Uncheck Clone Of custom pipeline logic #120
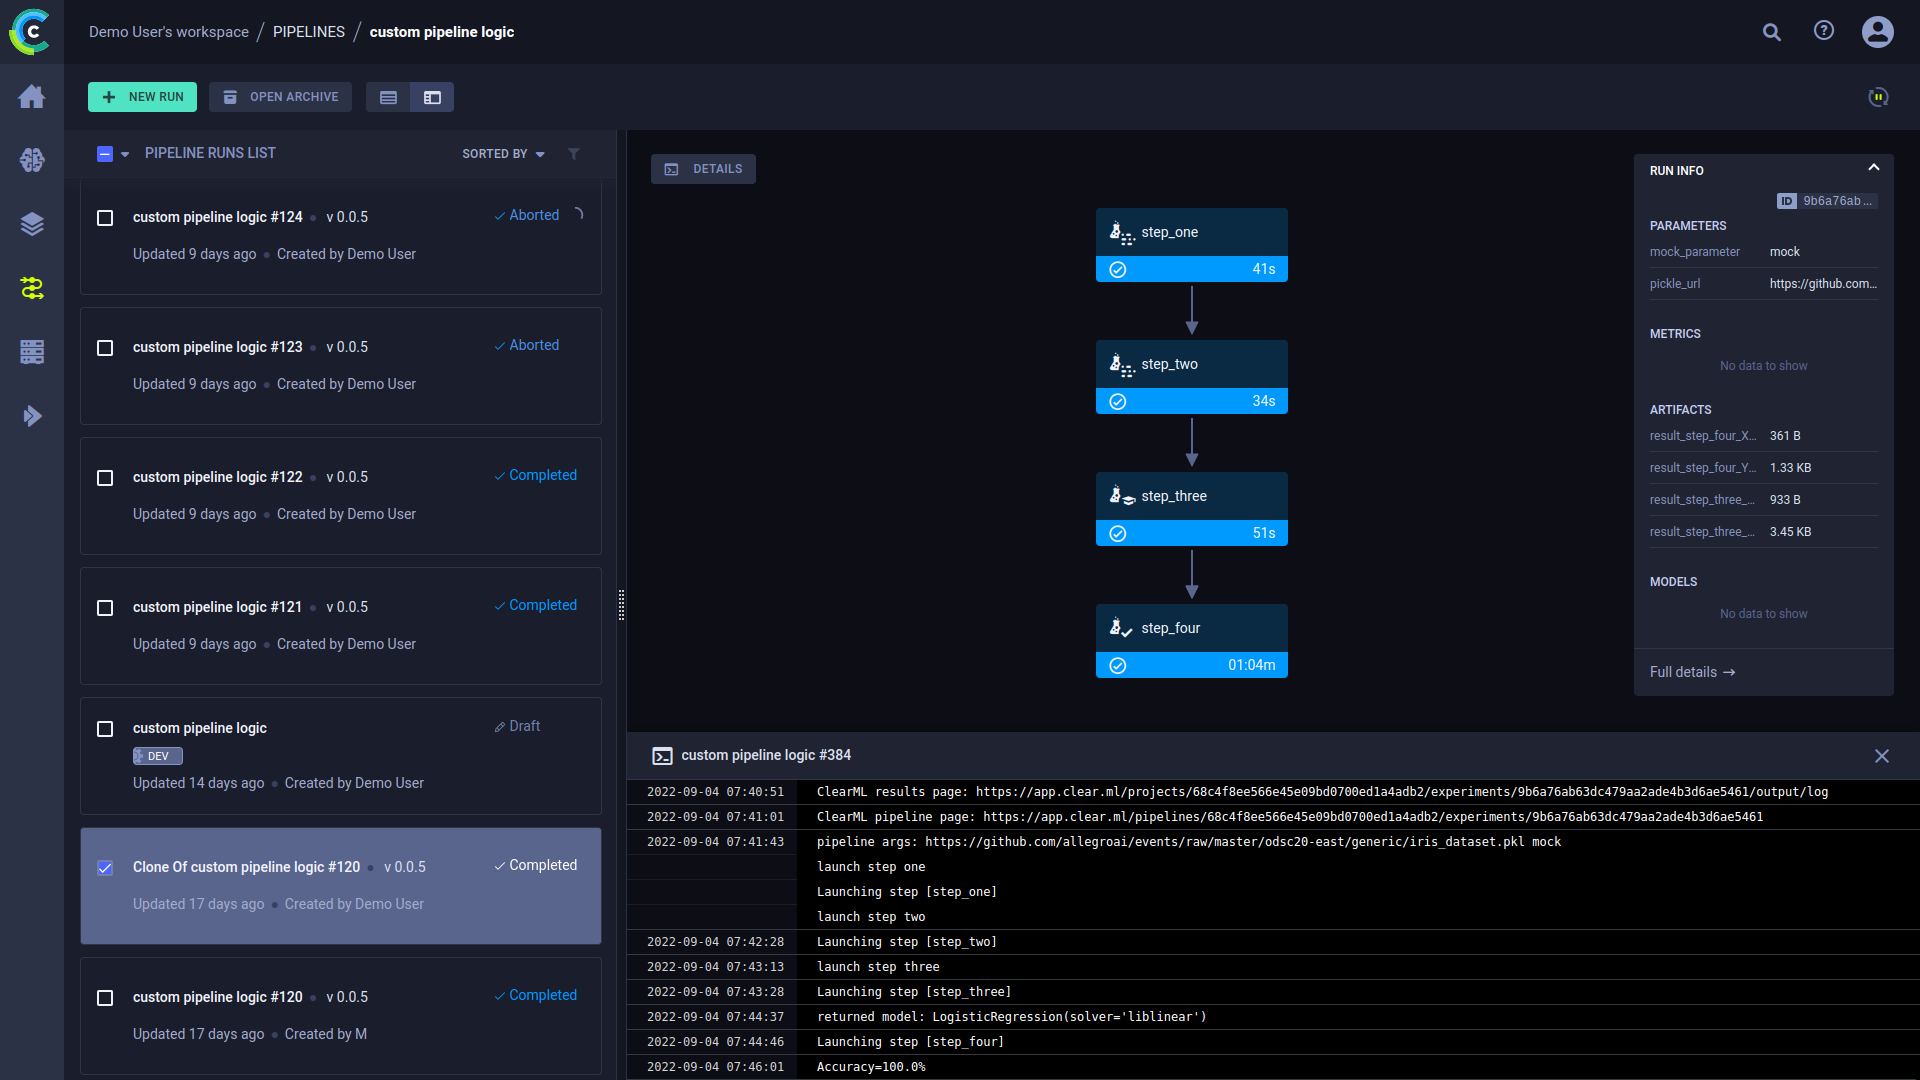 click(105, 868)
